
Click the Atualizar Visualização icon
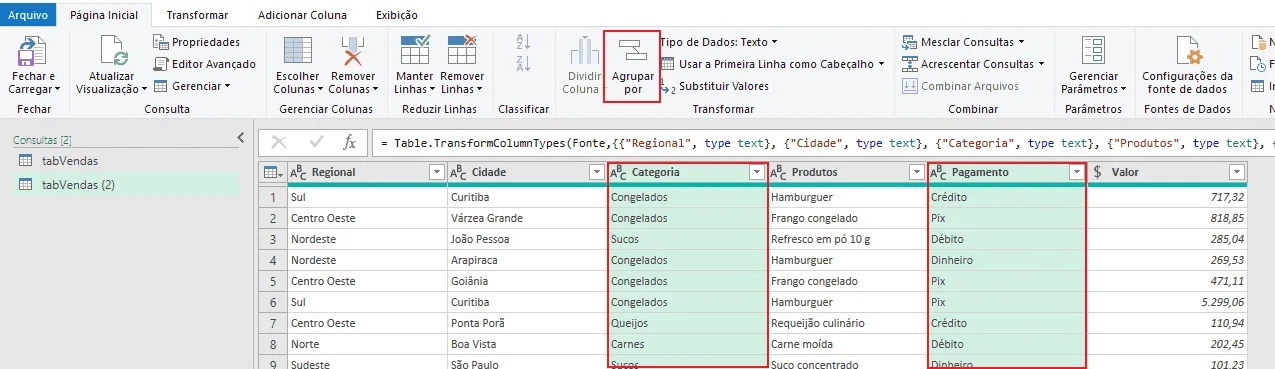click(x=112, y=50)
